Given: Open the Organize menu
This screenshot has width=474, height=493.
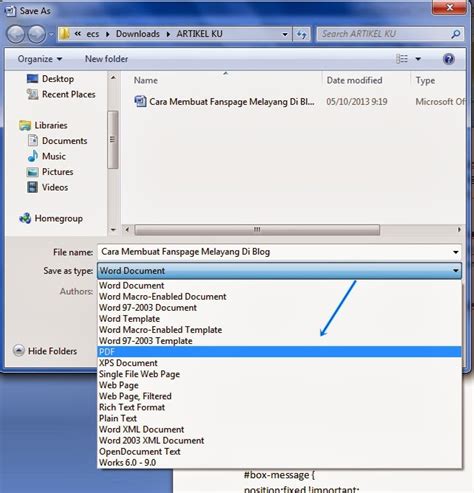Looking at the screenshot, I should 40,59.
